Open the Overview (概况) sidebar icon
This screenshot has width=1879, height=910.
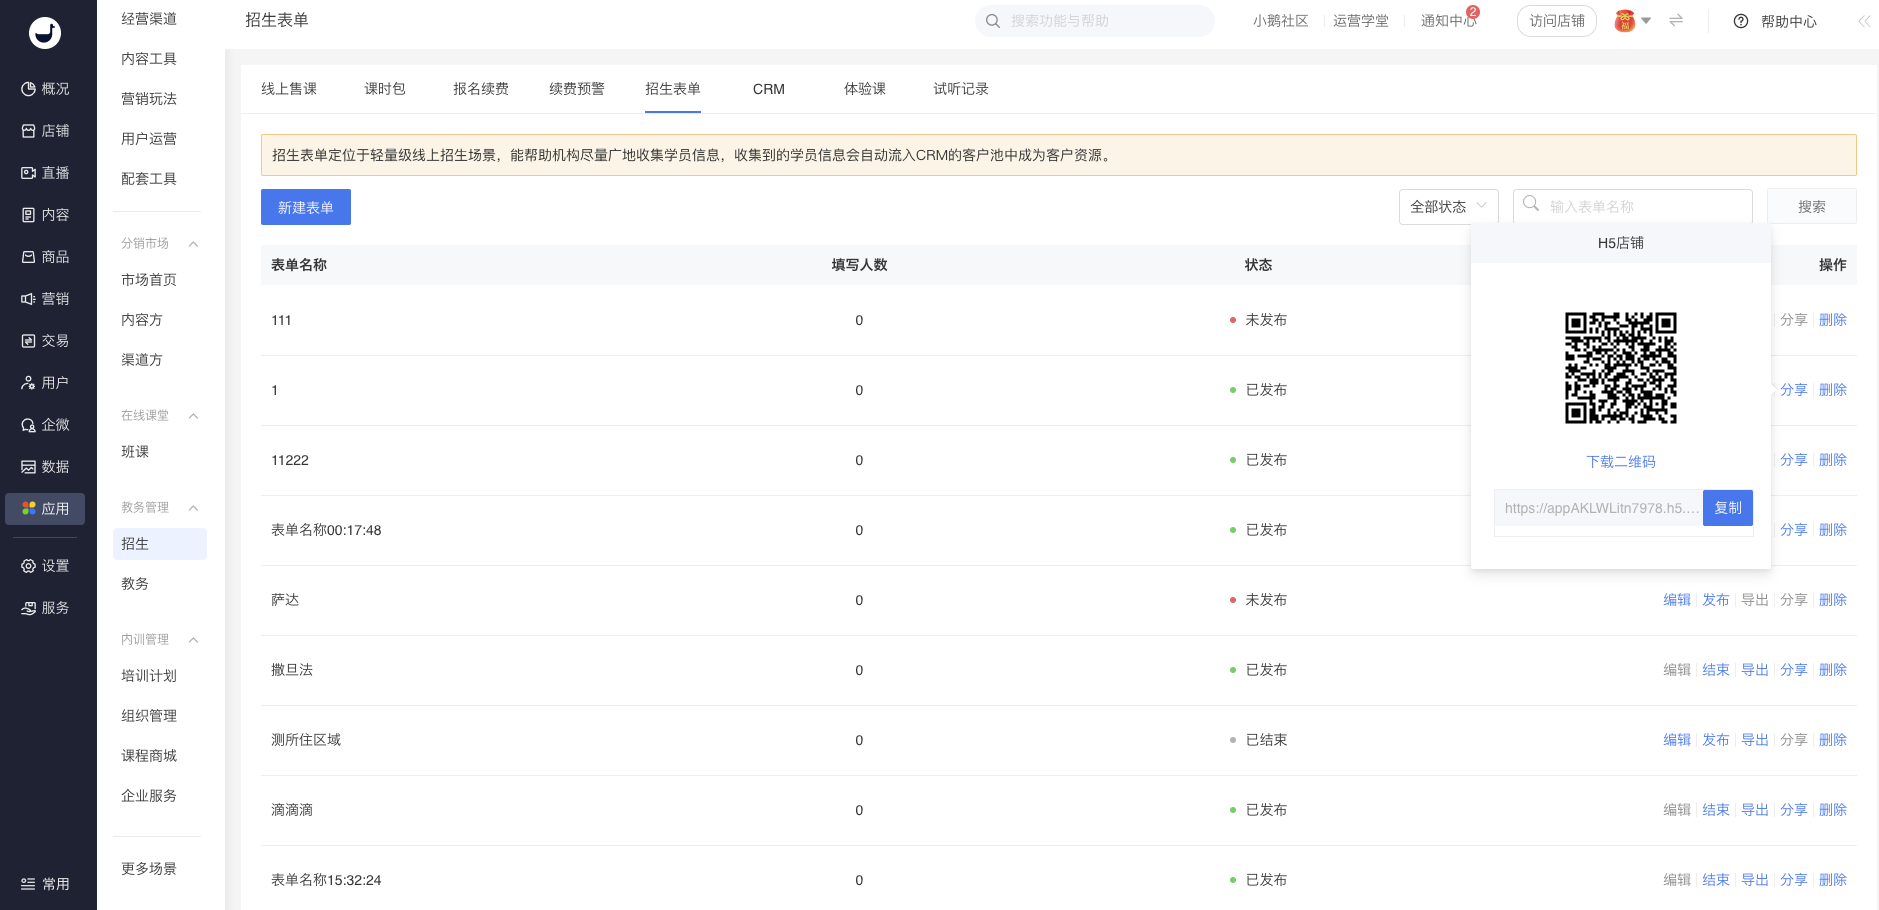pyautogui.click(x=29, y=89)
